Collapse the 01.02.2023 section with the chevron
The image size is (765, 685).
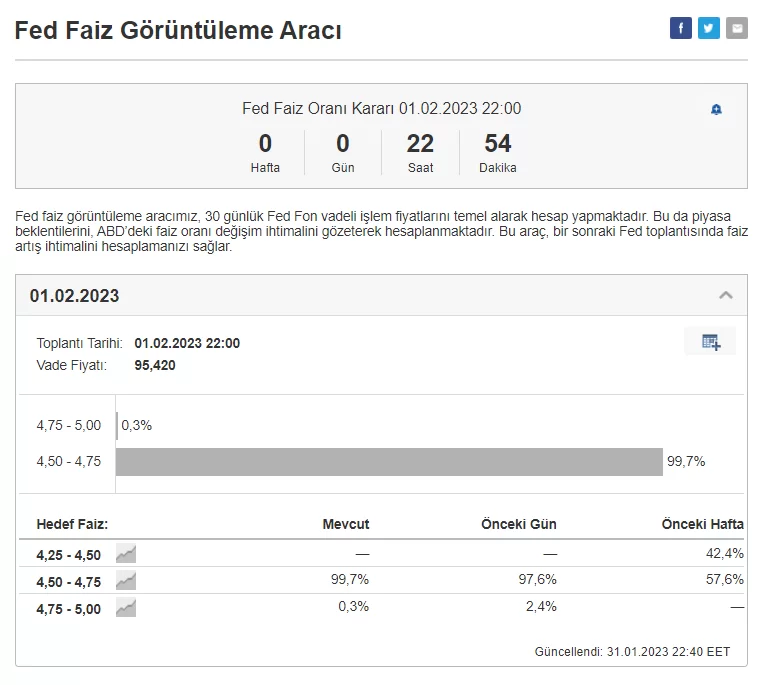tap(726, 295)
